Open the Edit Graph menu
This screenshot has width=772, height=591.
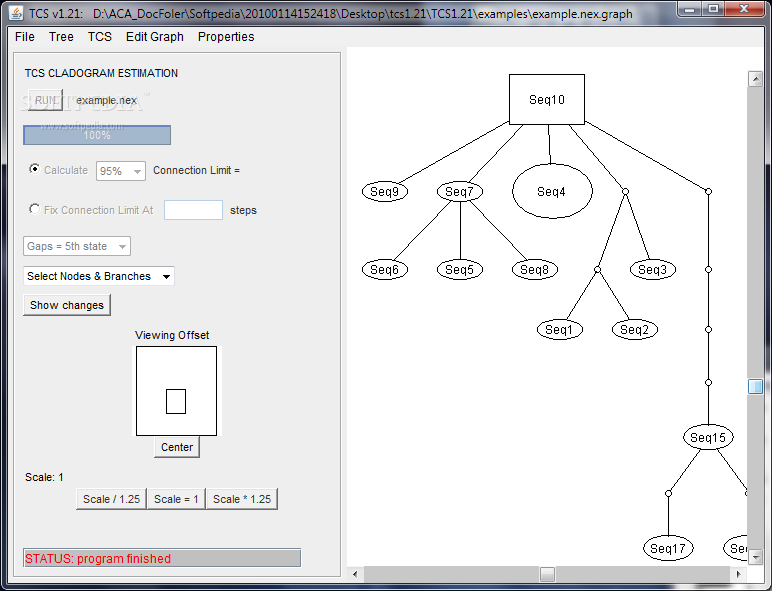click(x=155, y=37)
